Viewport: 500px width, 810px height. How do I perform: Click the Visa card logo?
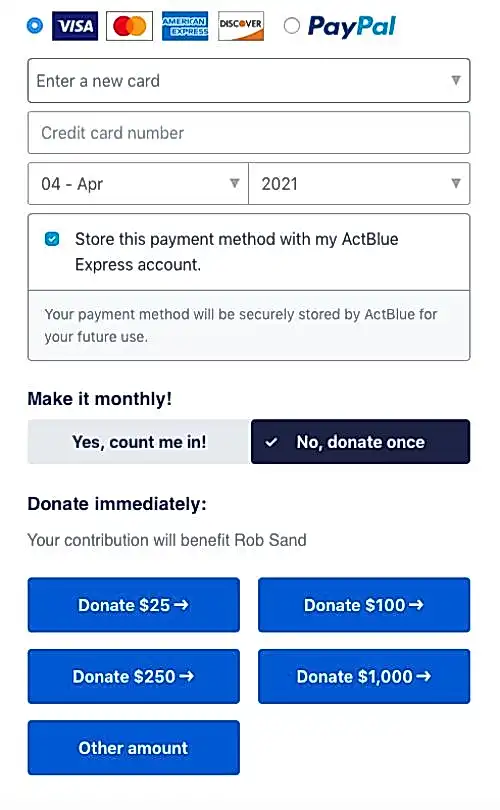pos(75,26)
